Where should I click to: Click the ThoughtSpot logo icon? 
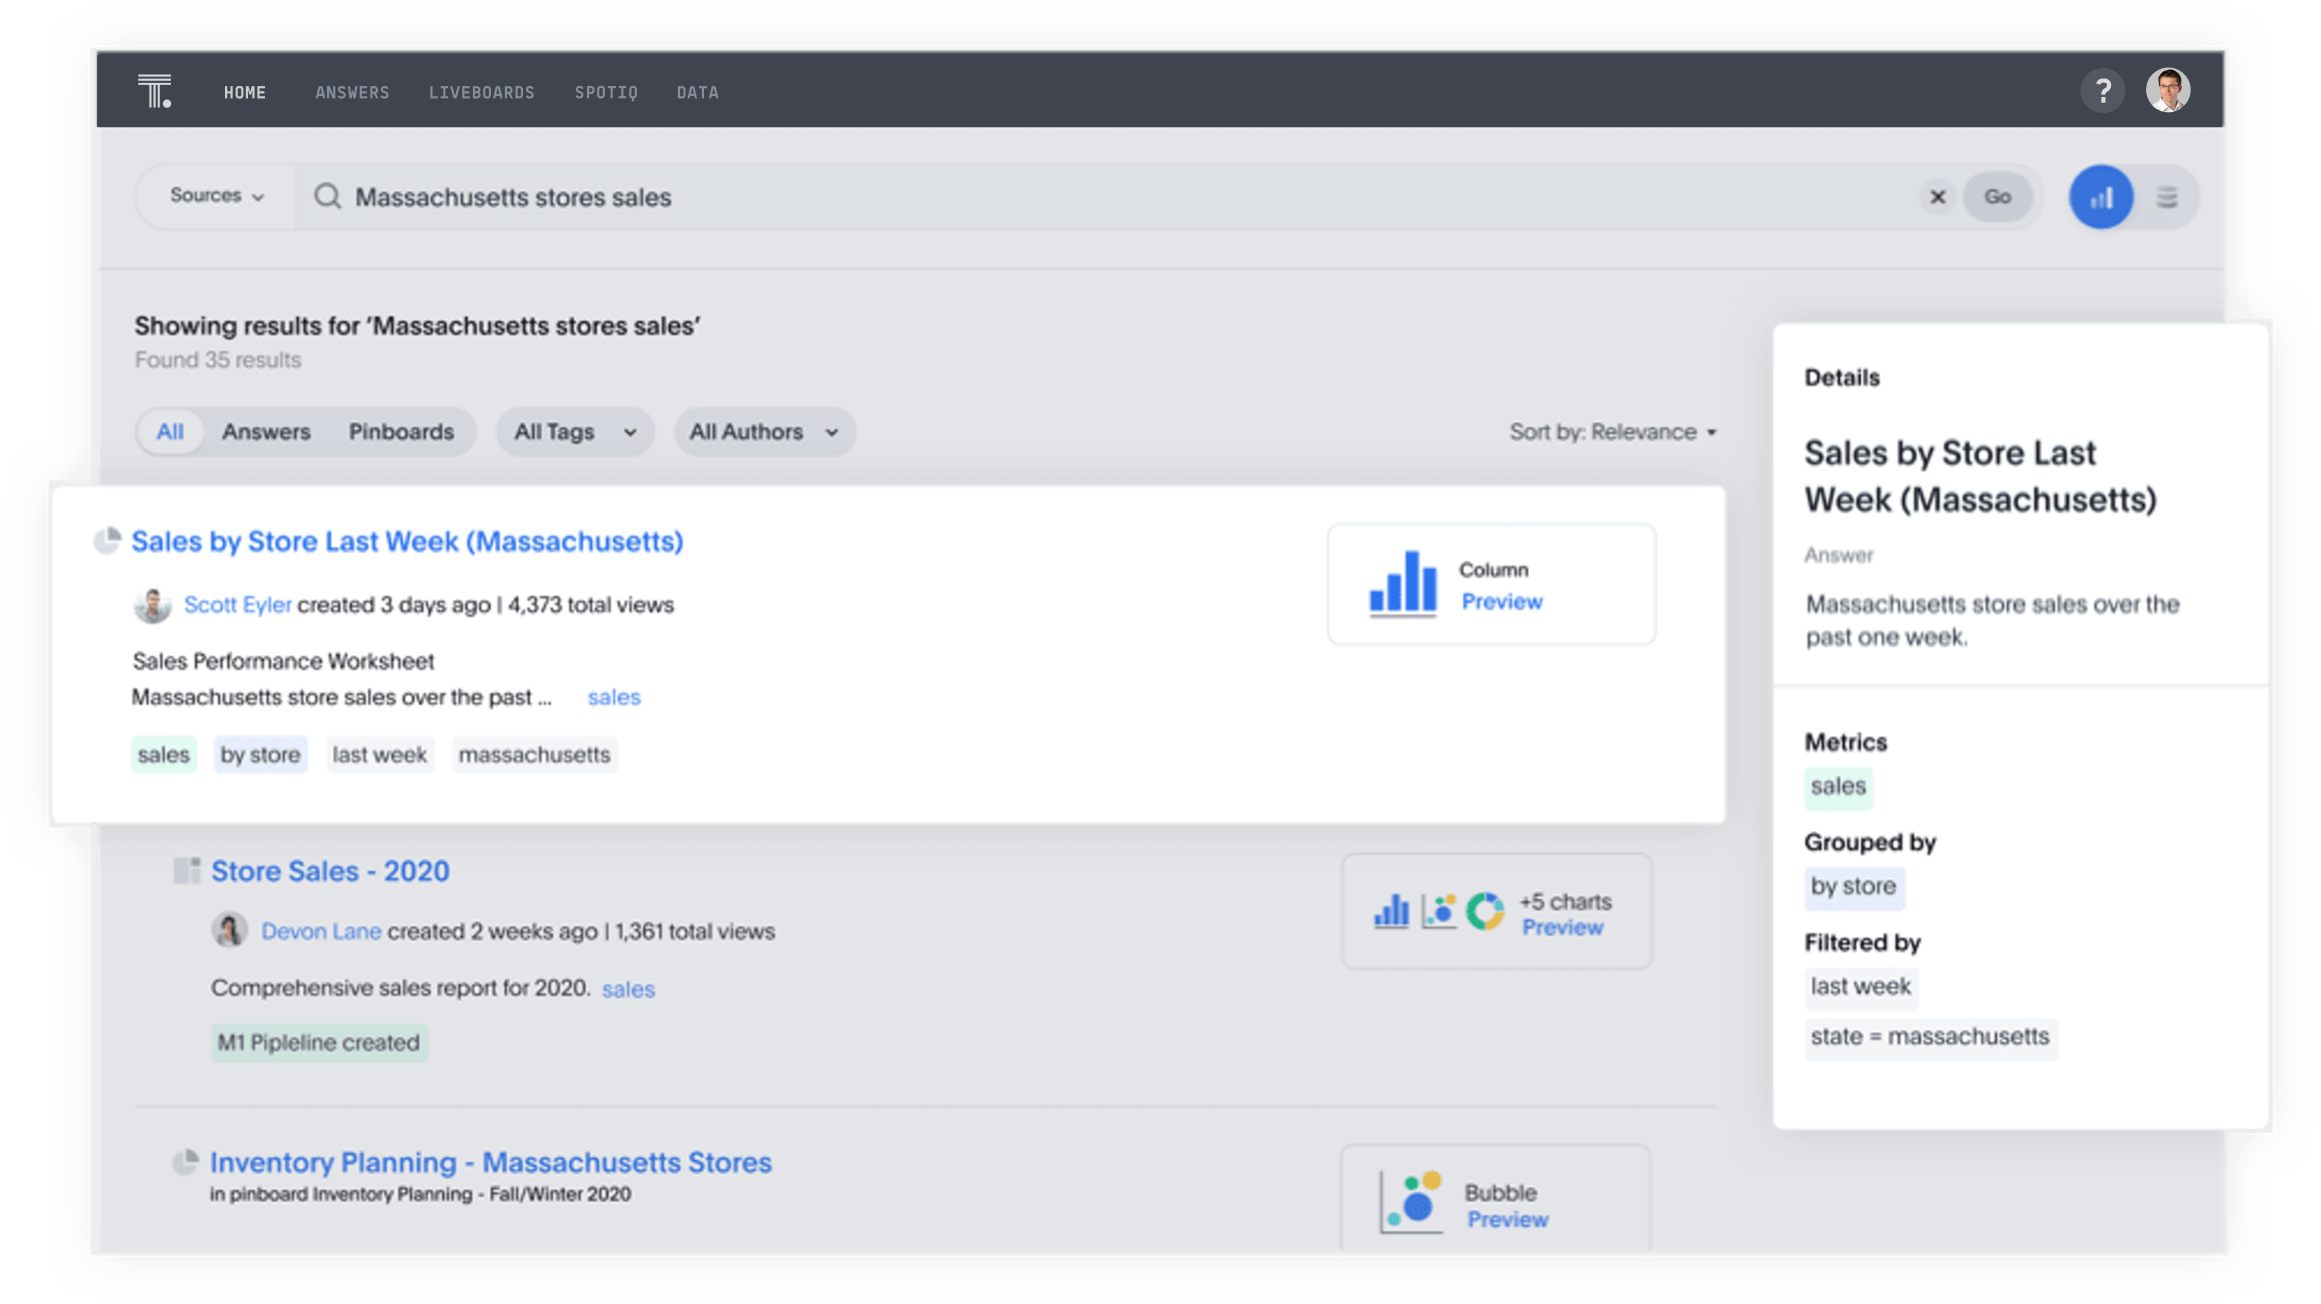click(x=155, y=91)
